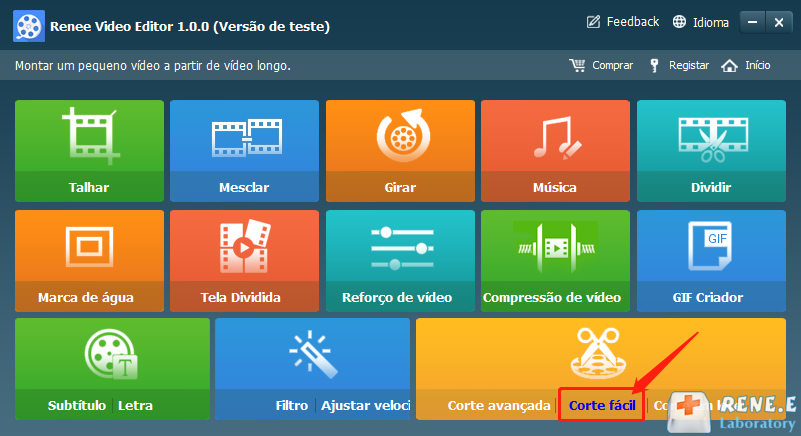
Task: Click the GIF Criador label
Action: [x=708, y=297]
